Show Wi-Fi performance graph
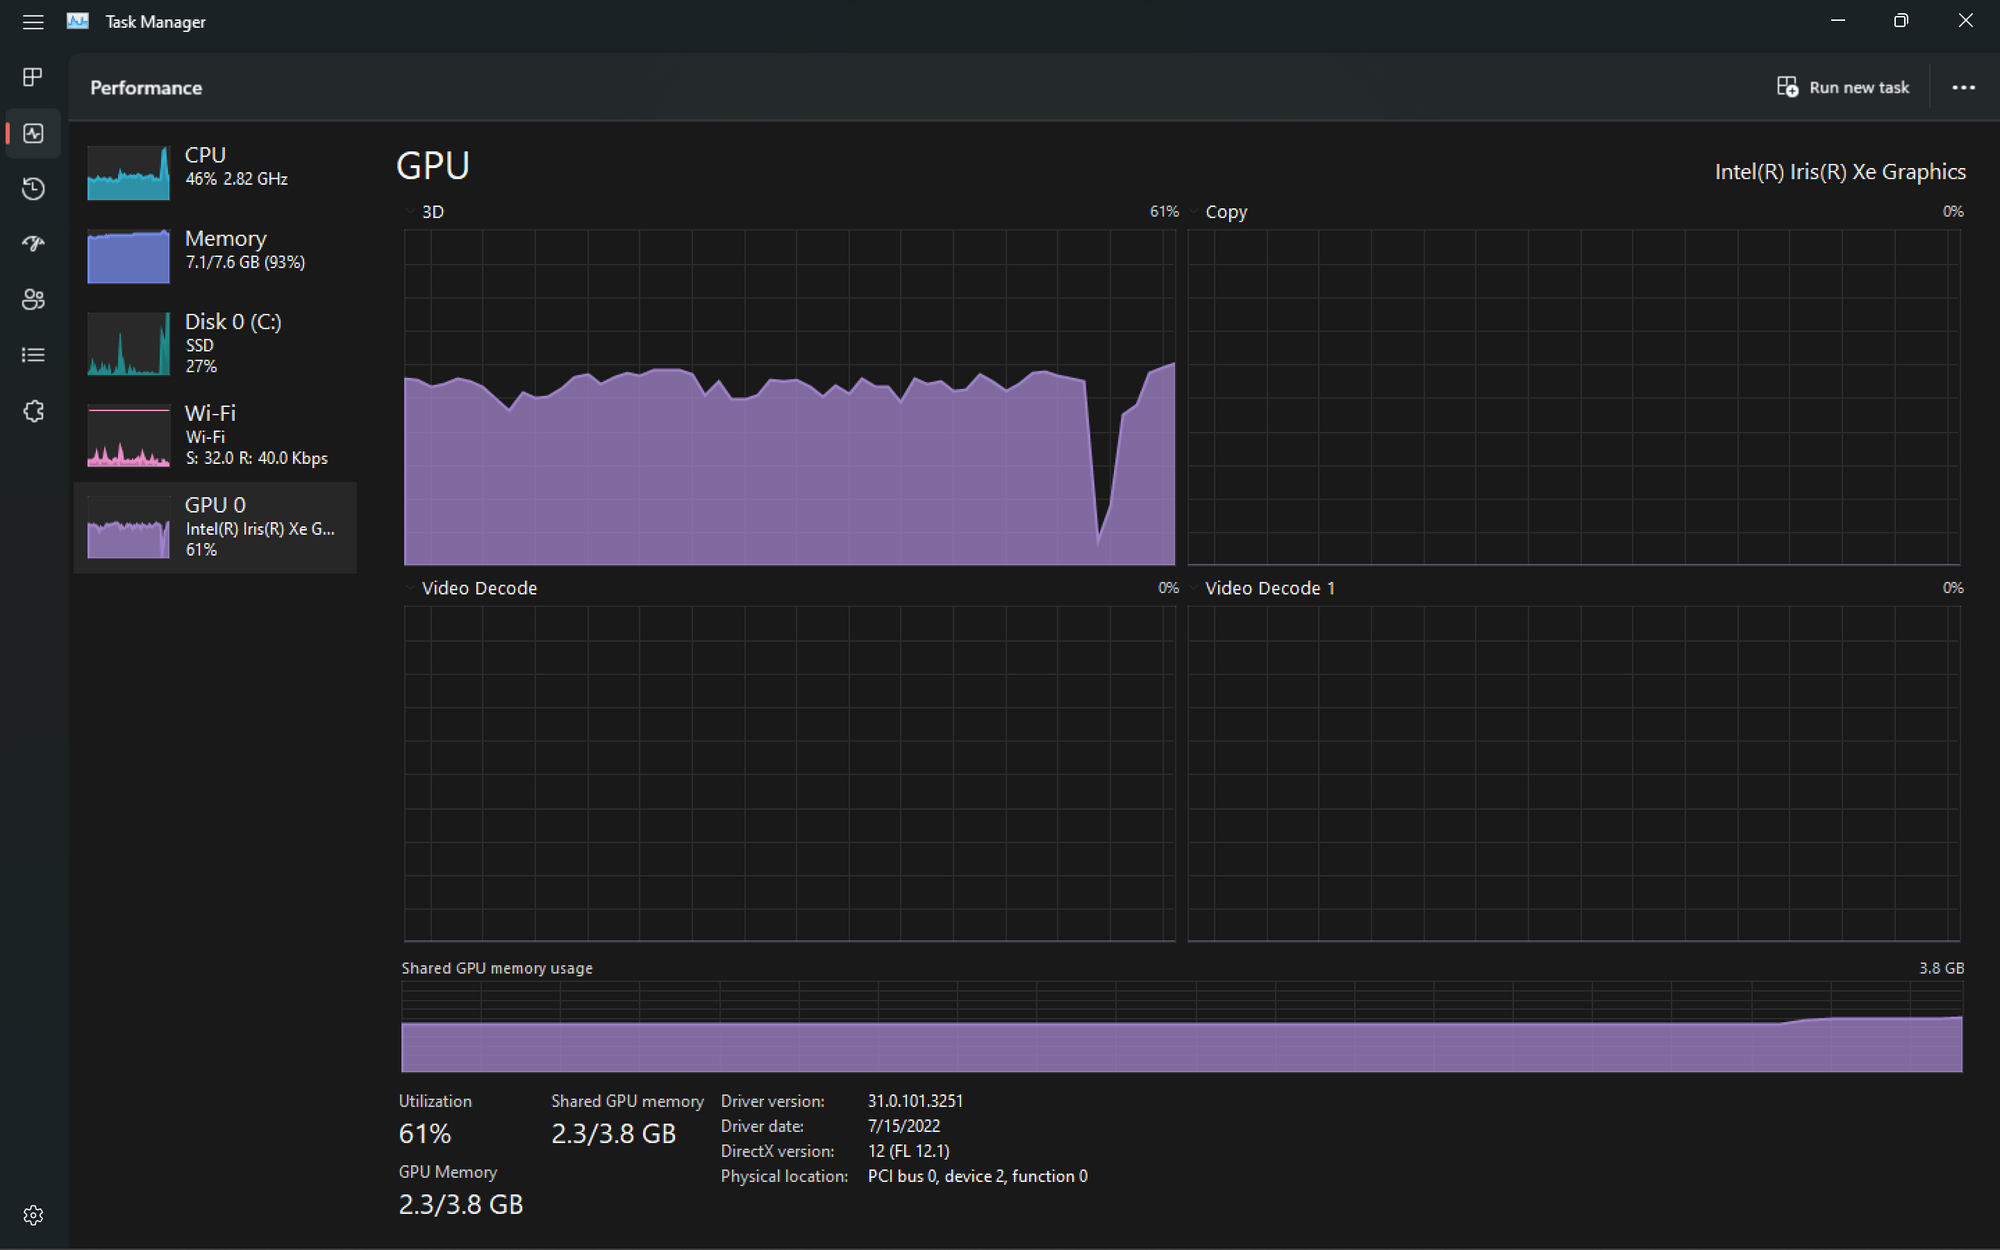Image resolution: width=2000 pixels, height=1250 pixels. [x=215, y=435]
